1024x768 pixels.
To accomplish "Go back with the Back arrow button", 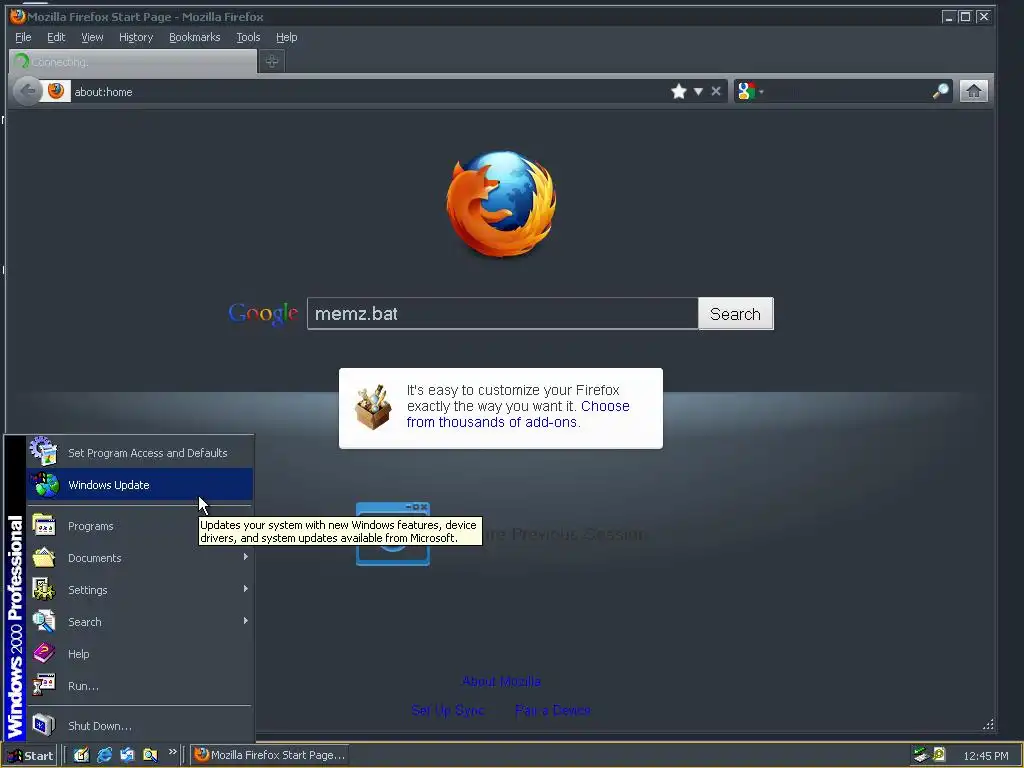I will coord(27,91).
